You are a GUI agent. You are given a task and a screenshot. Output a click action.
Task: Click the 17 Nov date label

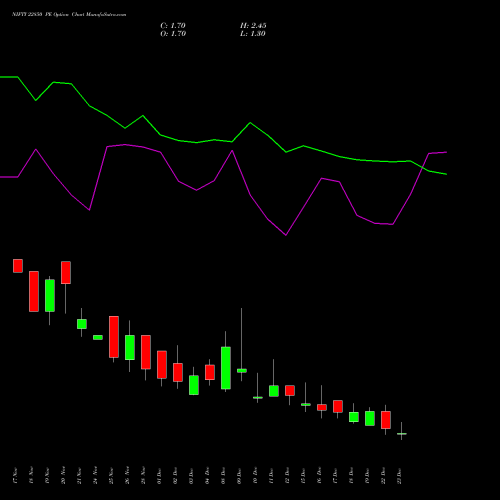pyautogui.click(x=15, y=476)
